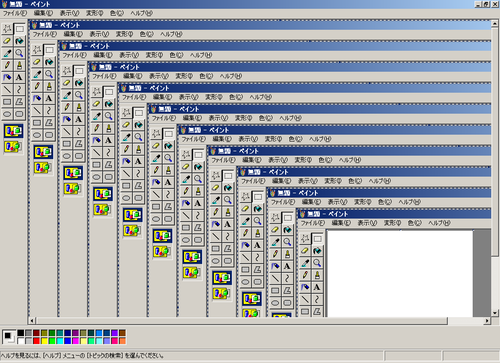Choose the Eraser tool in the outer toolbox
500x363 pixels.
[7, 41]
